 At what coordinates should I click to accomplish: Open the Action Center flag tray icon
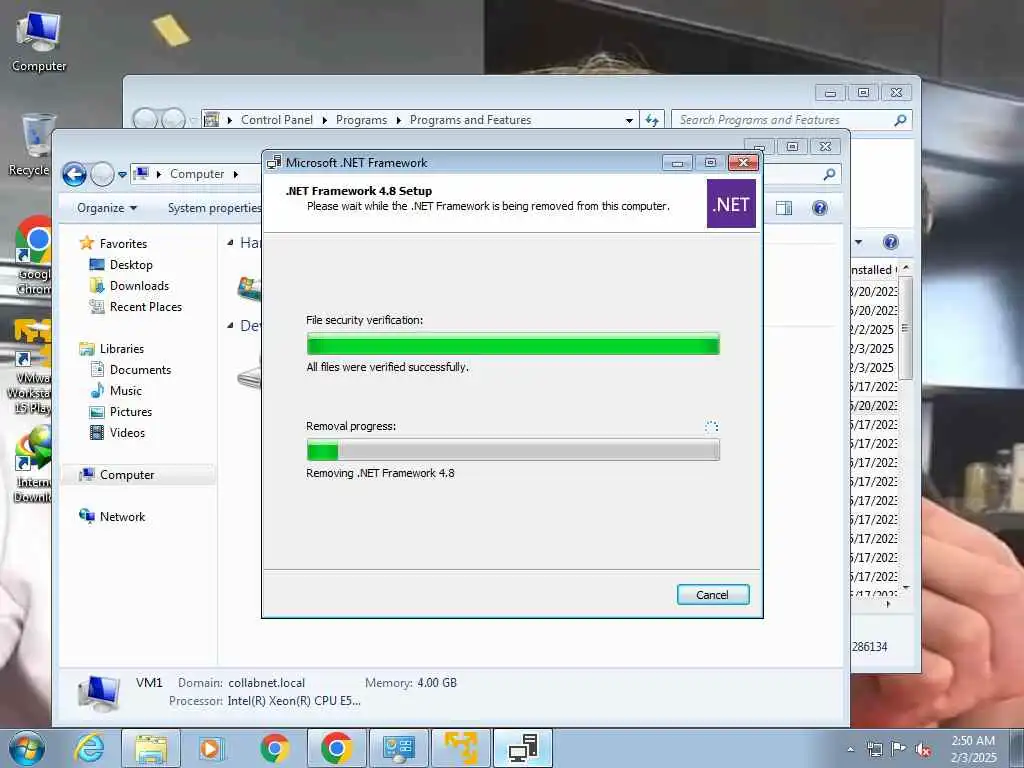tap(898, 749)
